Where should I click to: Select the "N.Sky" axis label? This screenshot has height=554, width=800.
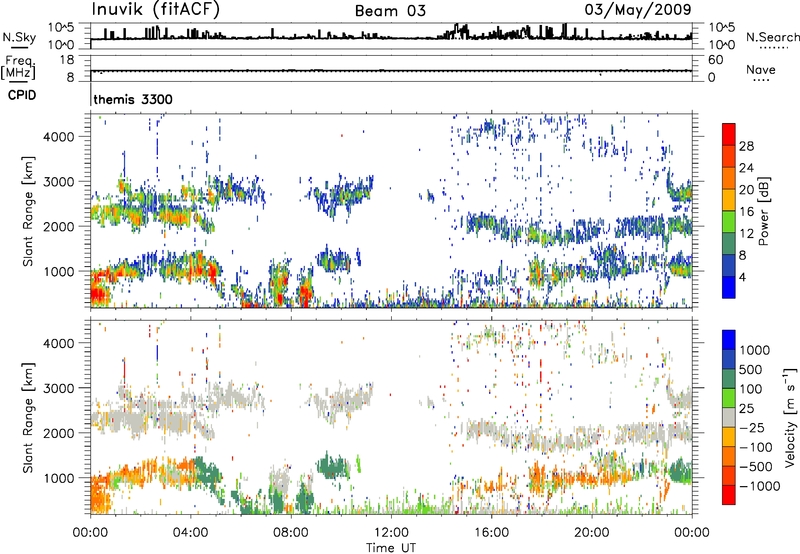click(x=19, y=37)
